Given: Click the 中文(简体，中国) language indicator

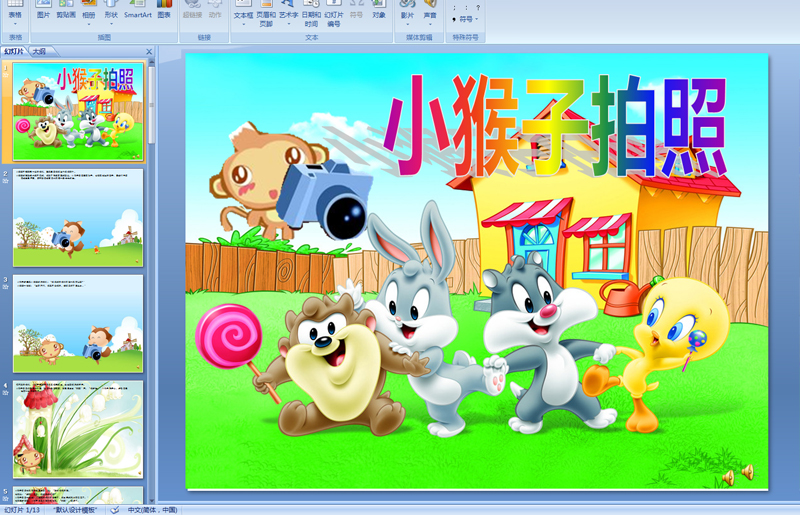Looking at the screenshot, I should point(153,510).
